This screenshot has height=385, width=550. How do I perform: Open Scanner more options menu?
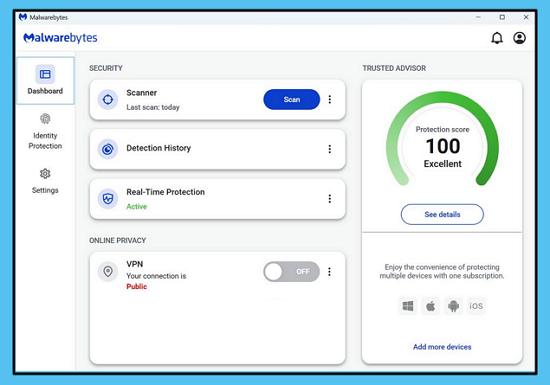coord(330,100)
